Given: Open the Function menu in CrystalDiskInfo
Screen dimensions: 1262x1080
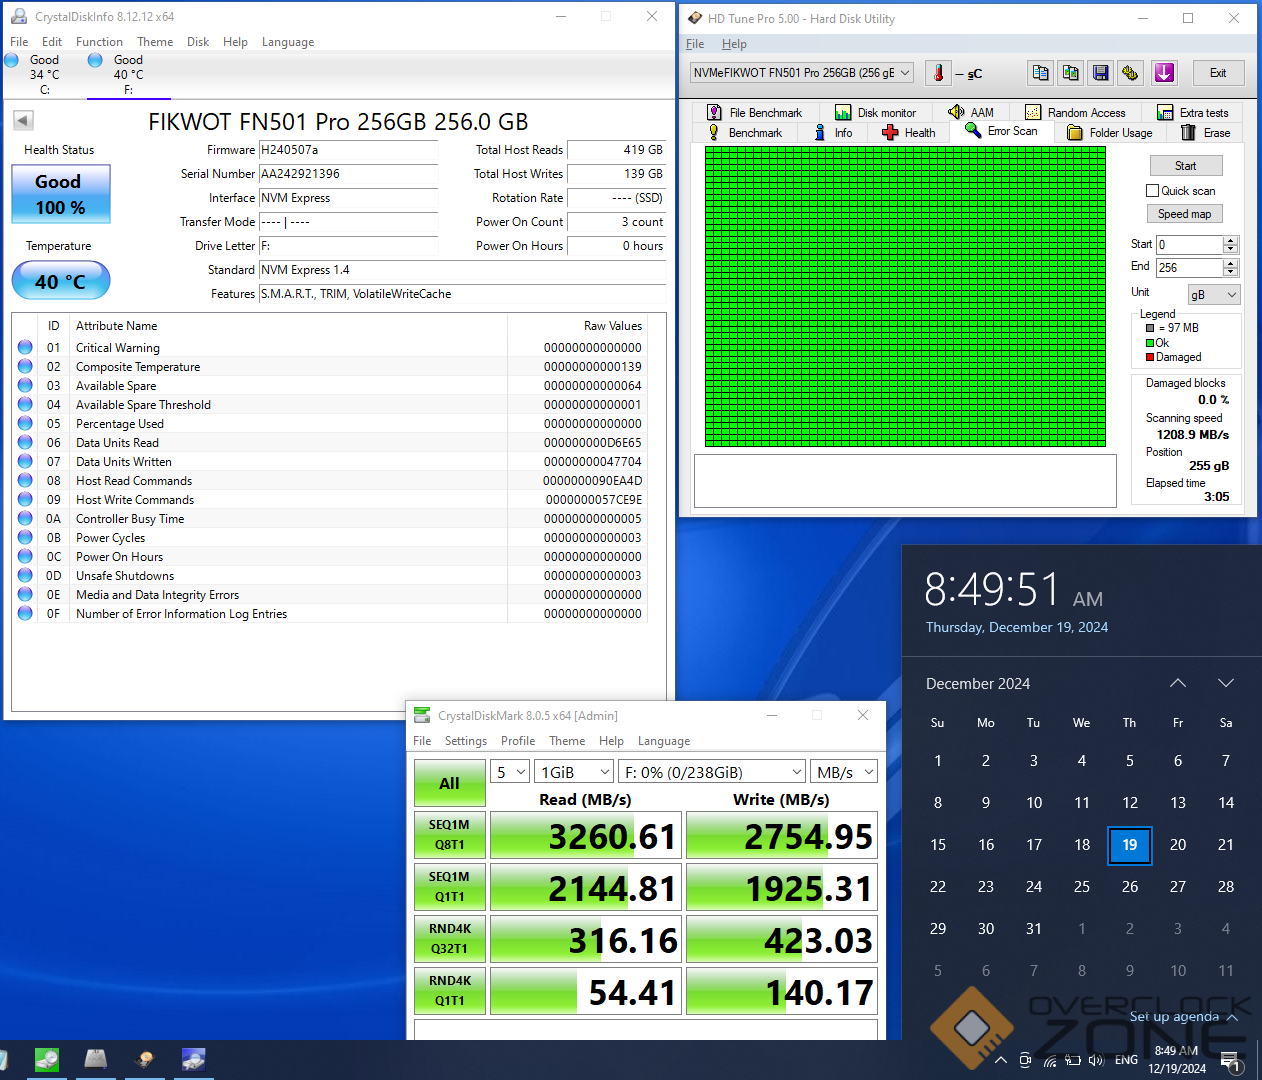Looking at the screenshot, I should pyautogui.click(x=99, y=42).
